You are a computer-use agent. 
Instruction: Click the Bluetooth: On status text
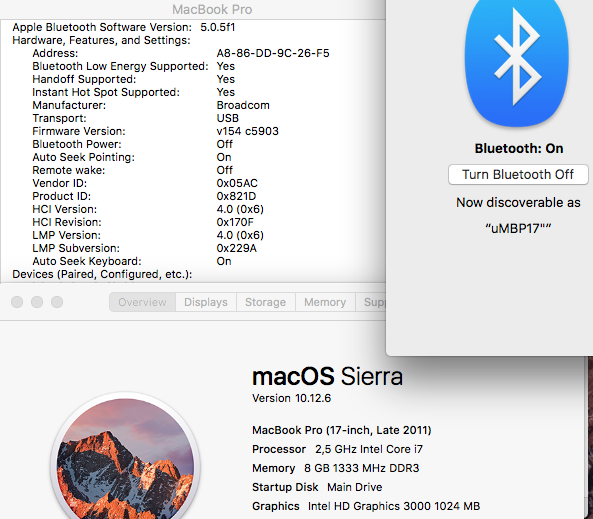coord(519,149)
